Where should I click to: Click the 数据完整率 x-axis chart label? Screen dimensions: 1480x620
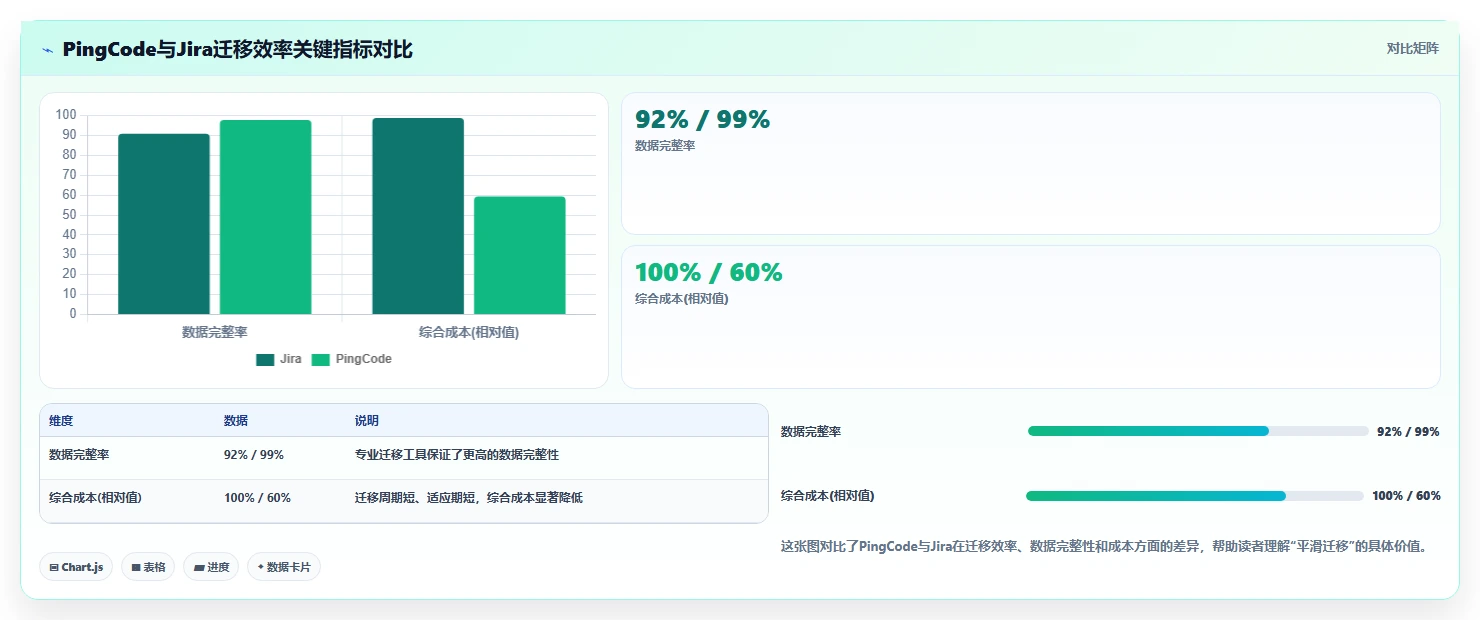coord(215,332)
